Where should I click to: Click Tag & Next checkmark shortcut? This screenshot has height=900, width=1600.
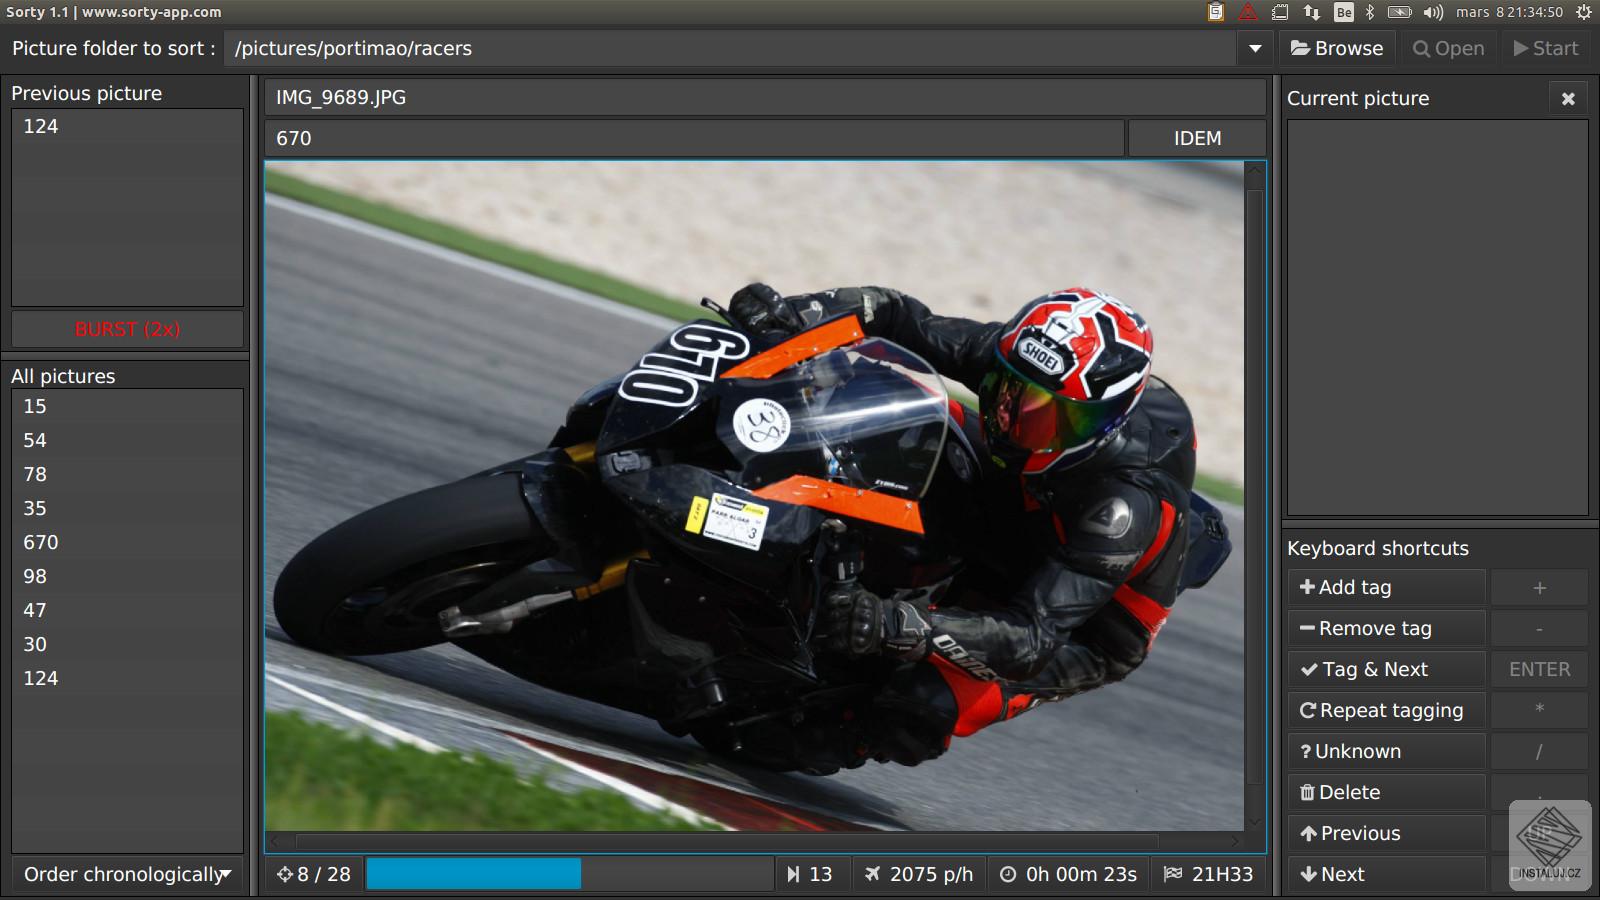click(1386, 669)
